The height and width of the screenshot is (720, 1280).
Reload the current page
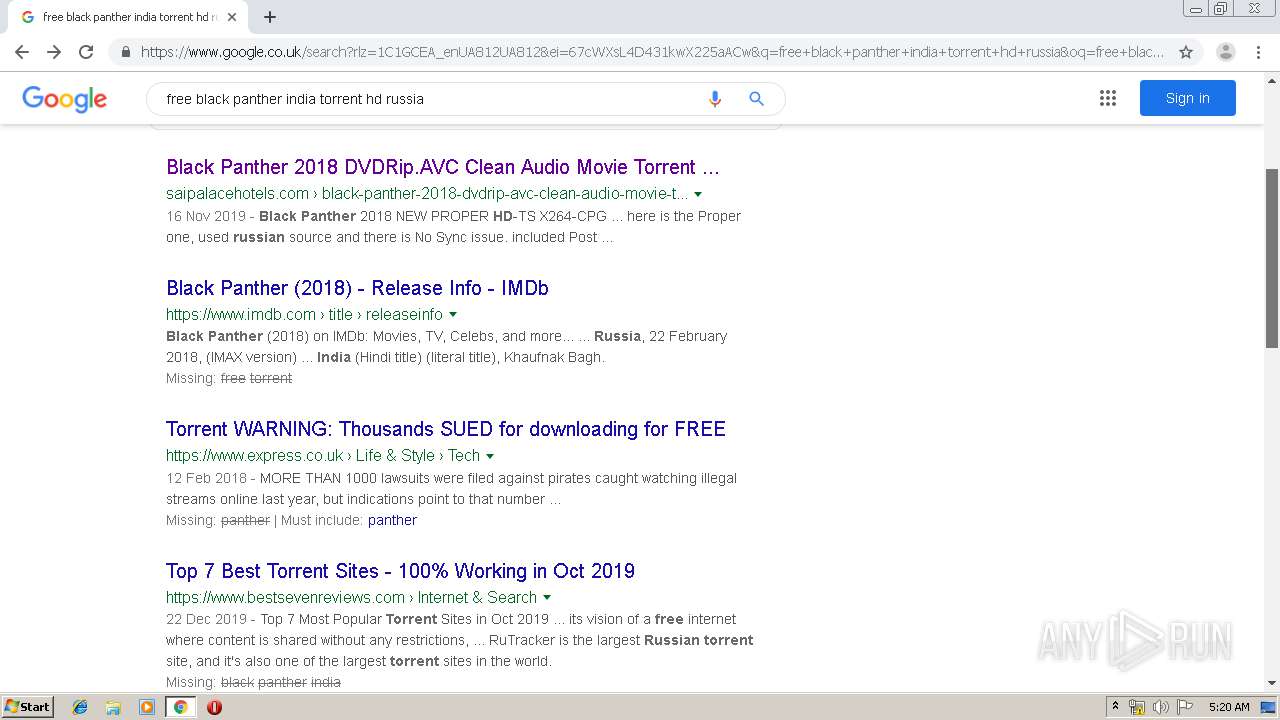click(86, 52)
